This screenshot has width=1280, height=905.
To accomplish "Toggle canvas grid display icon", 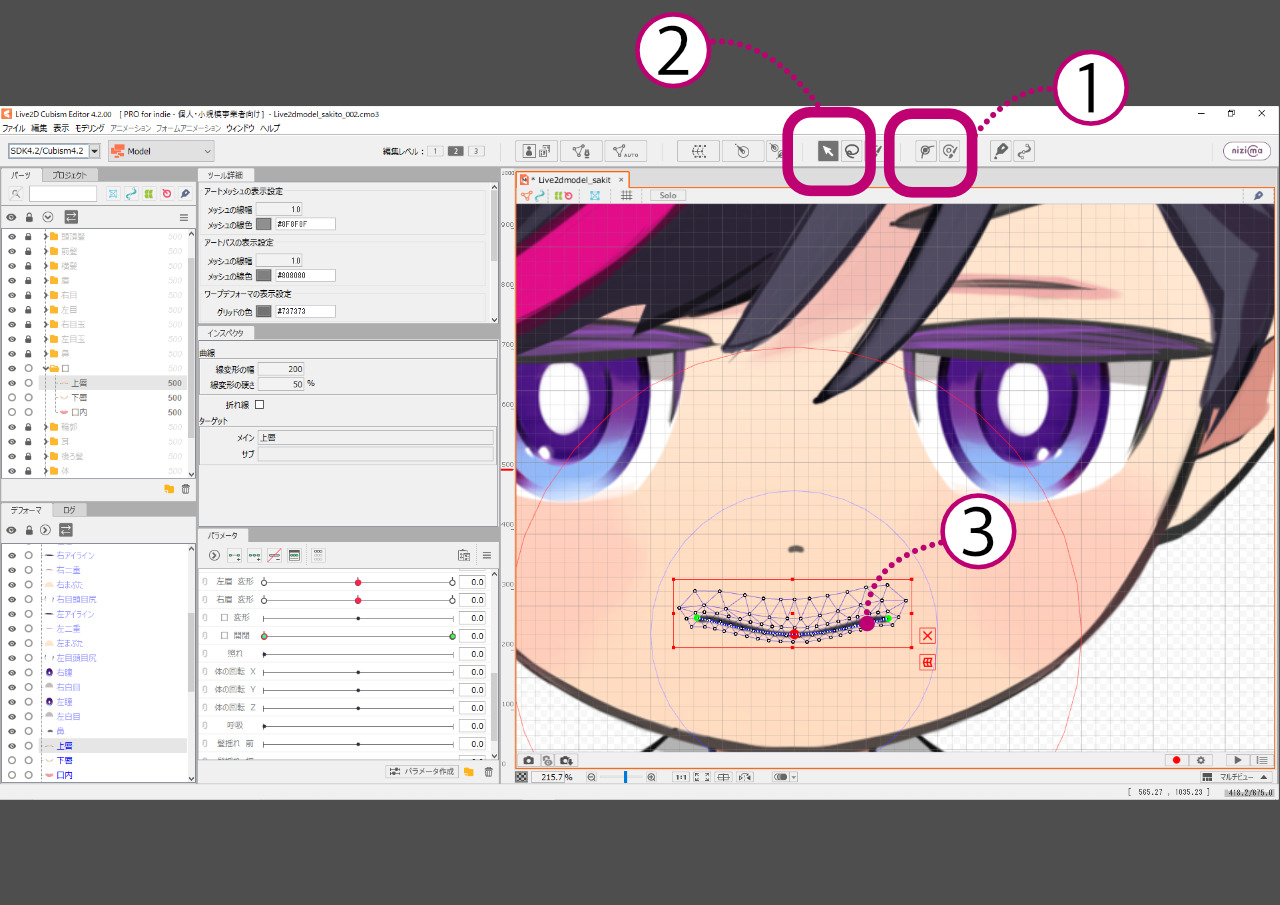I will (627, 195).
